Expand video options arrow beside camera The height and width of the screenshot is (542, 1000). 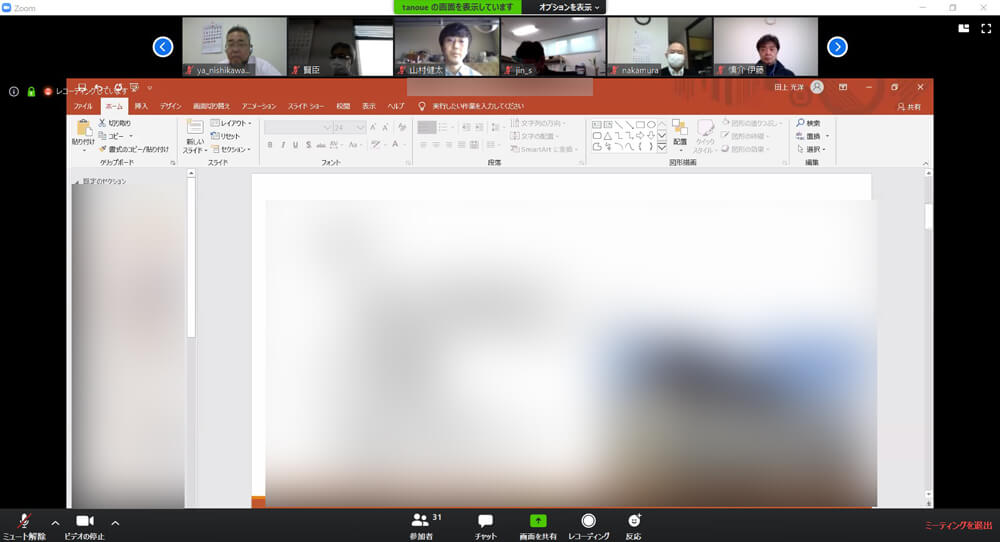(115, 522)
